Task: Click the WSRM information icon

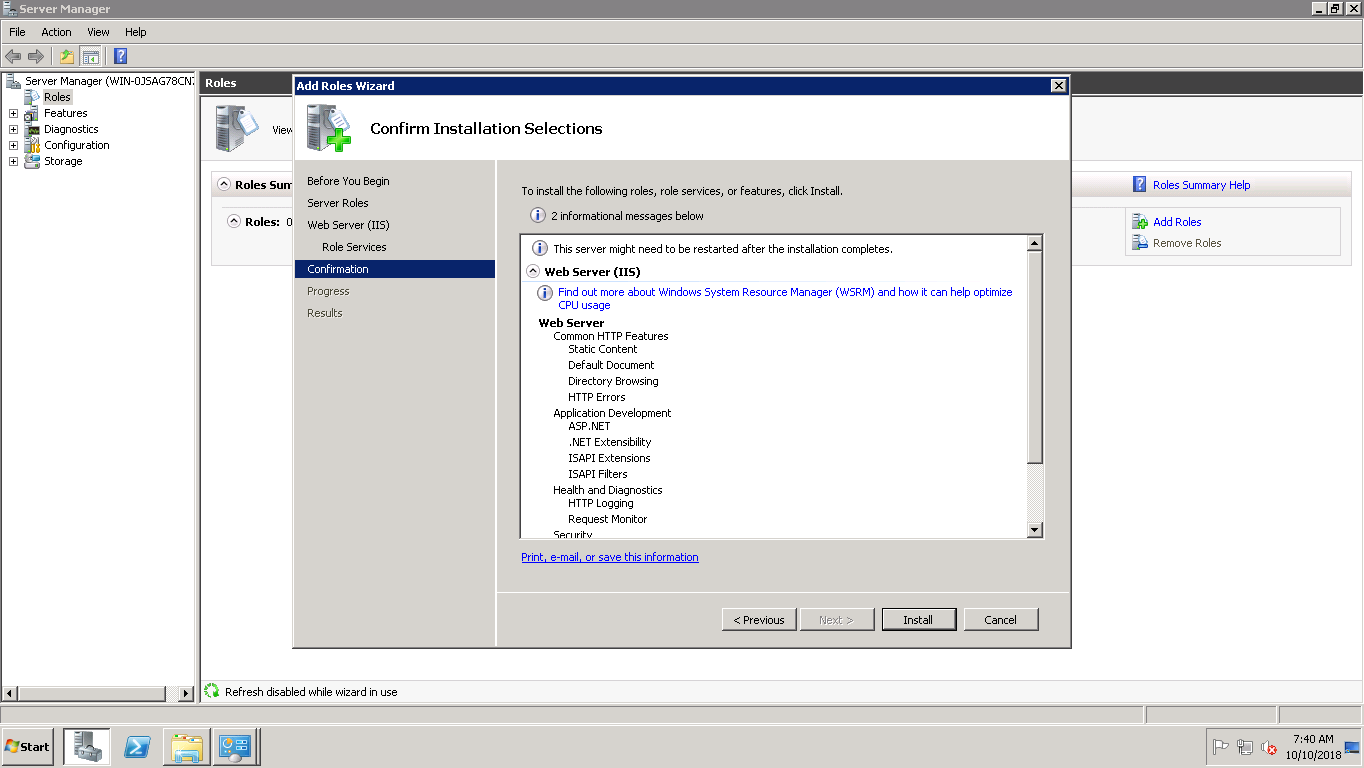Action: click(545, 293)
